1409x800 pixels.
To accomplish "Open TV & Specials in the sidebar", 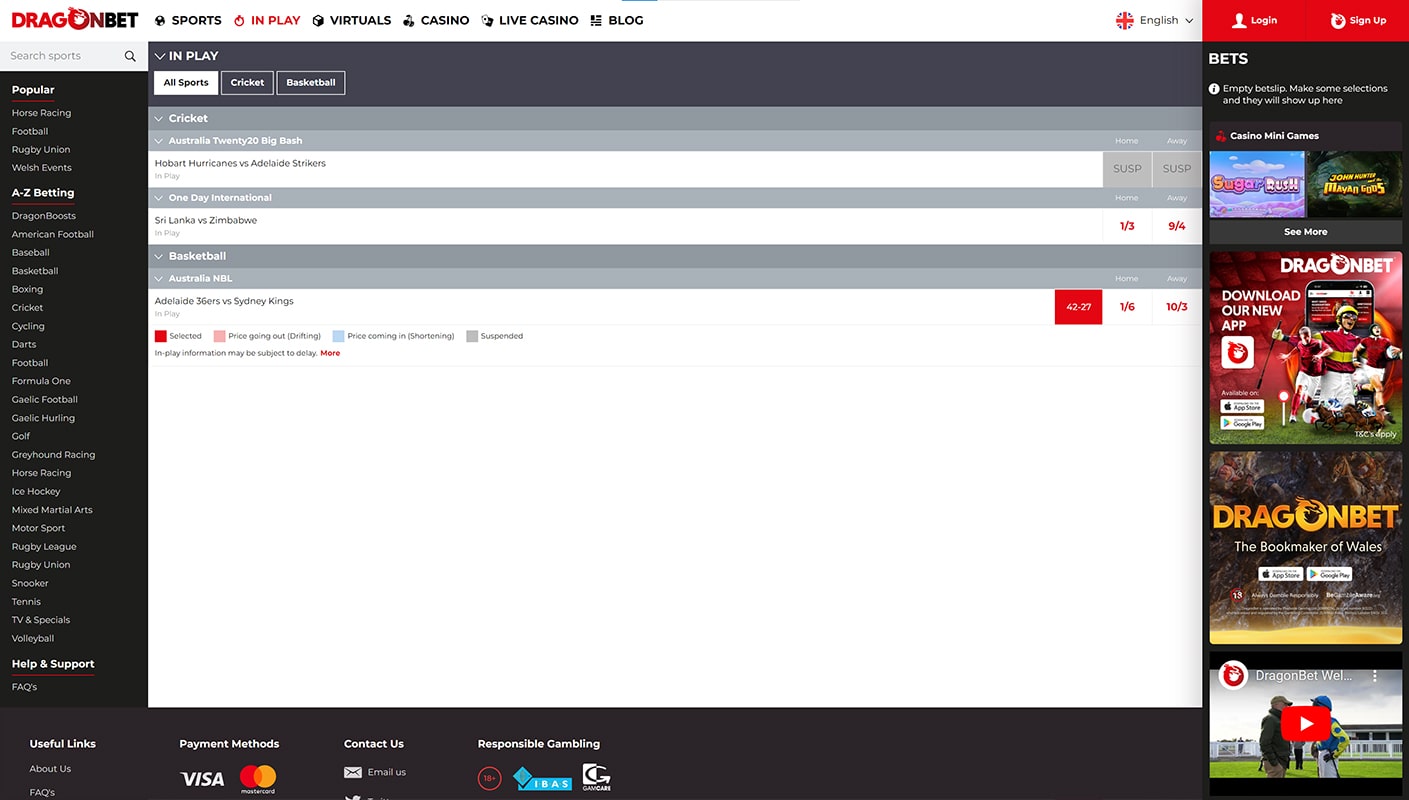I will pyautogui.click(x=41, y=620).
